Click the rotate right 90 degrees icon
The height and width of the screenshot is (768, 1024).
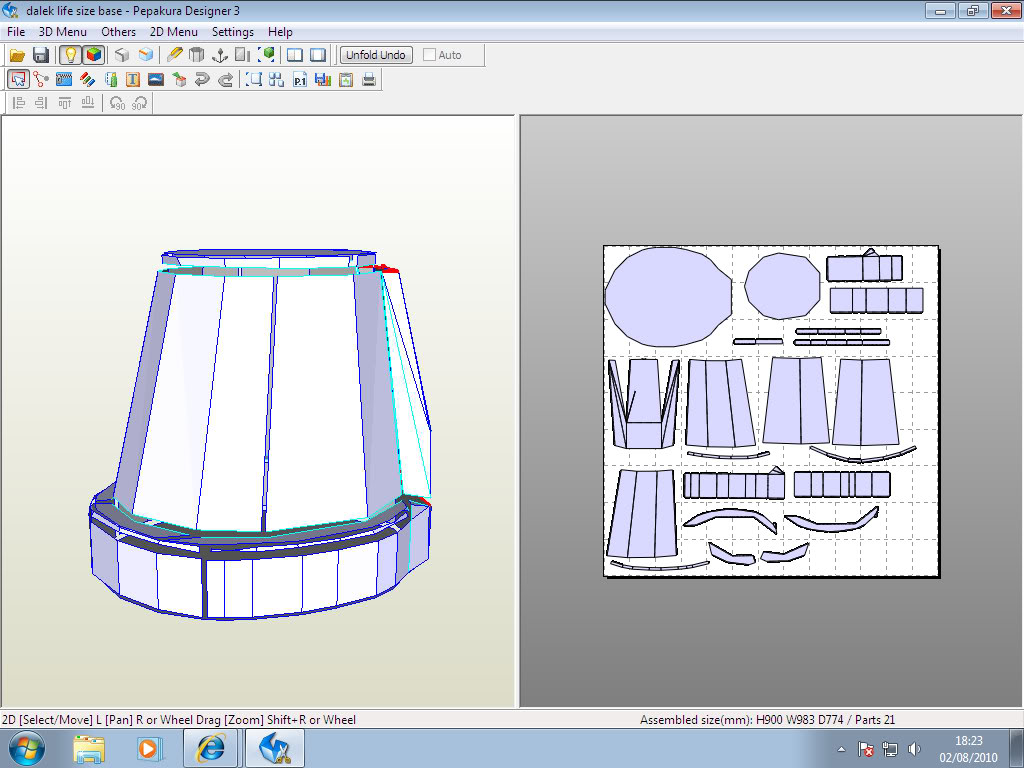click(140, 103)
